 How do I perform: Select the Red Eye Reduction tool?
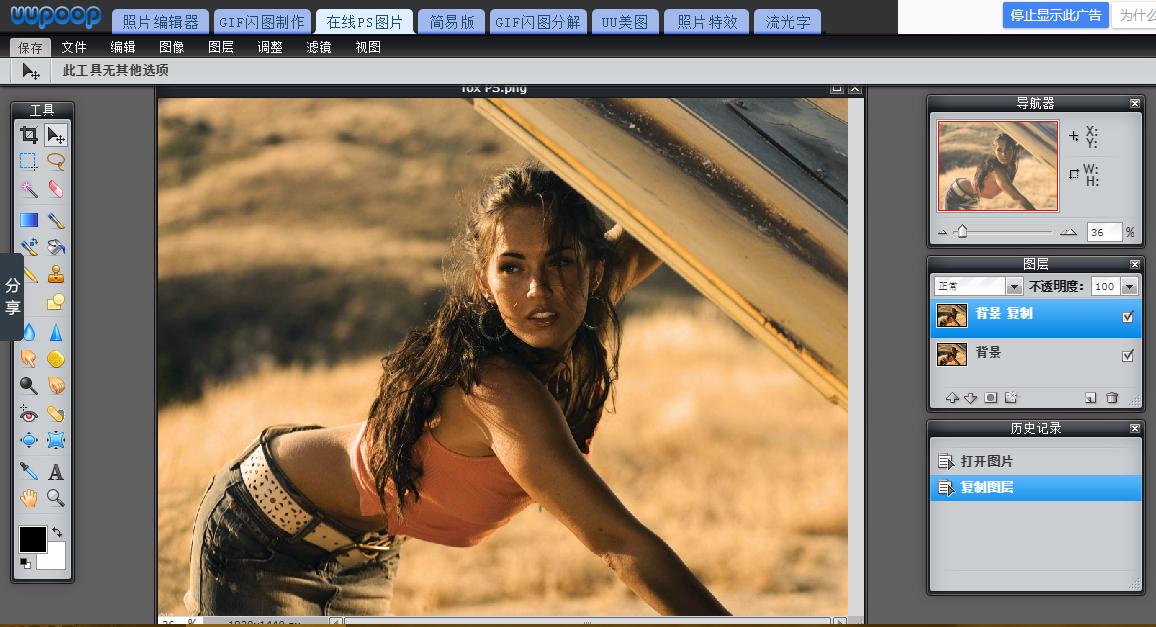[29, 414]
